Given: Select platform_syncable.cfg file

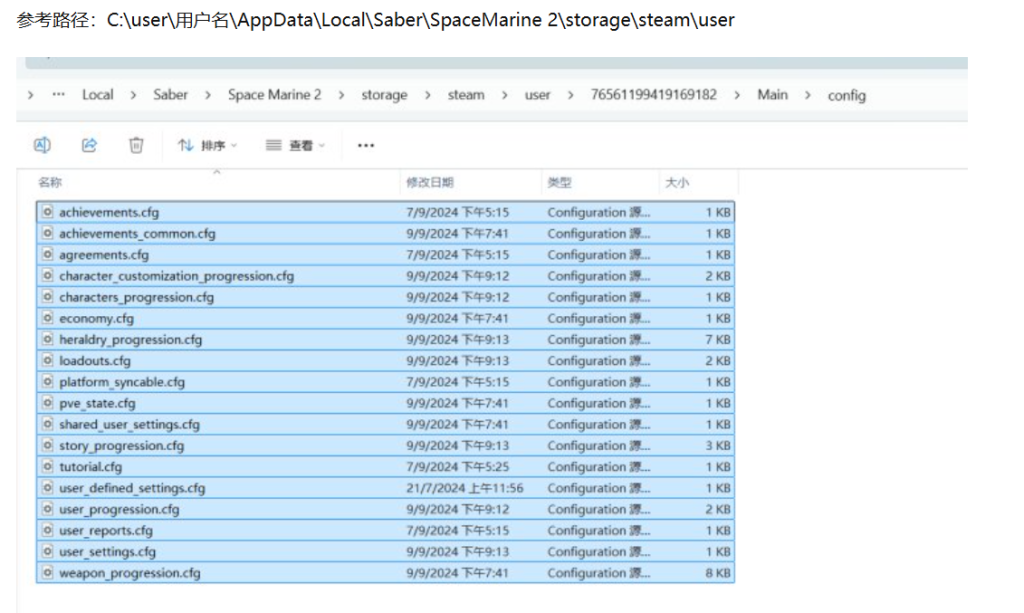Looking at the screenshot, I should point(385,382).
